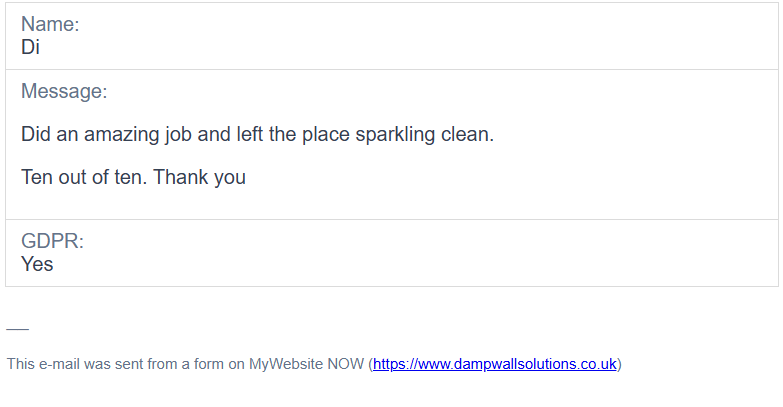This screenshot has width=783, height=407.
Task: Click the 'Did an amazing job' sentence
Action: pyautogui.click(x=257, y=134)
